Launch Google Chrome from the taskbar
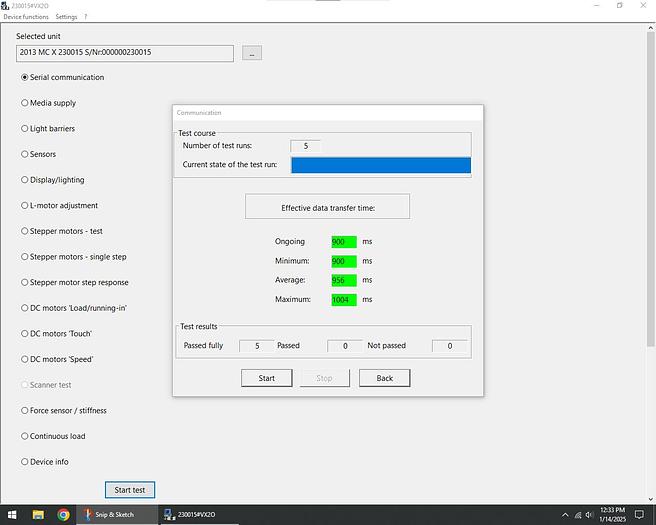The image size is (656, 525). click(63, 515)
